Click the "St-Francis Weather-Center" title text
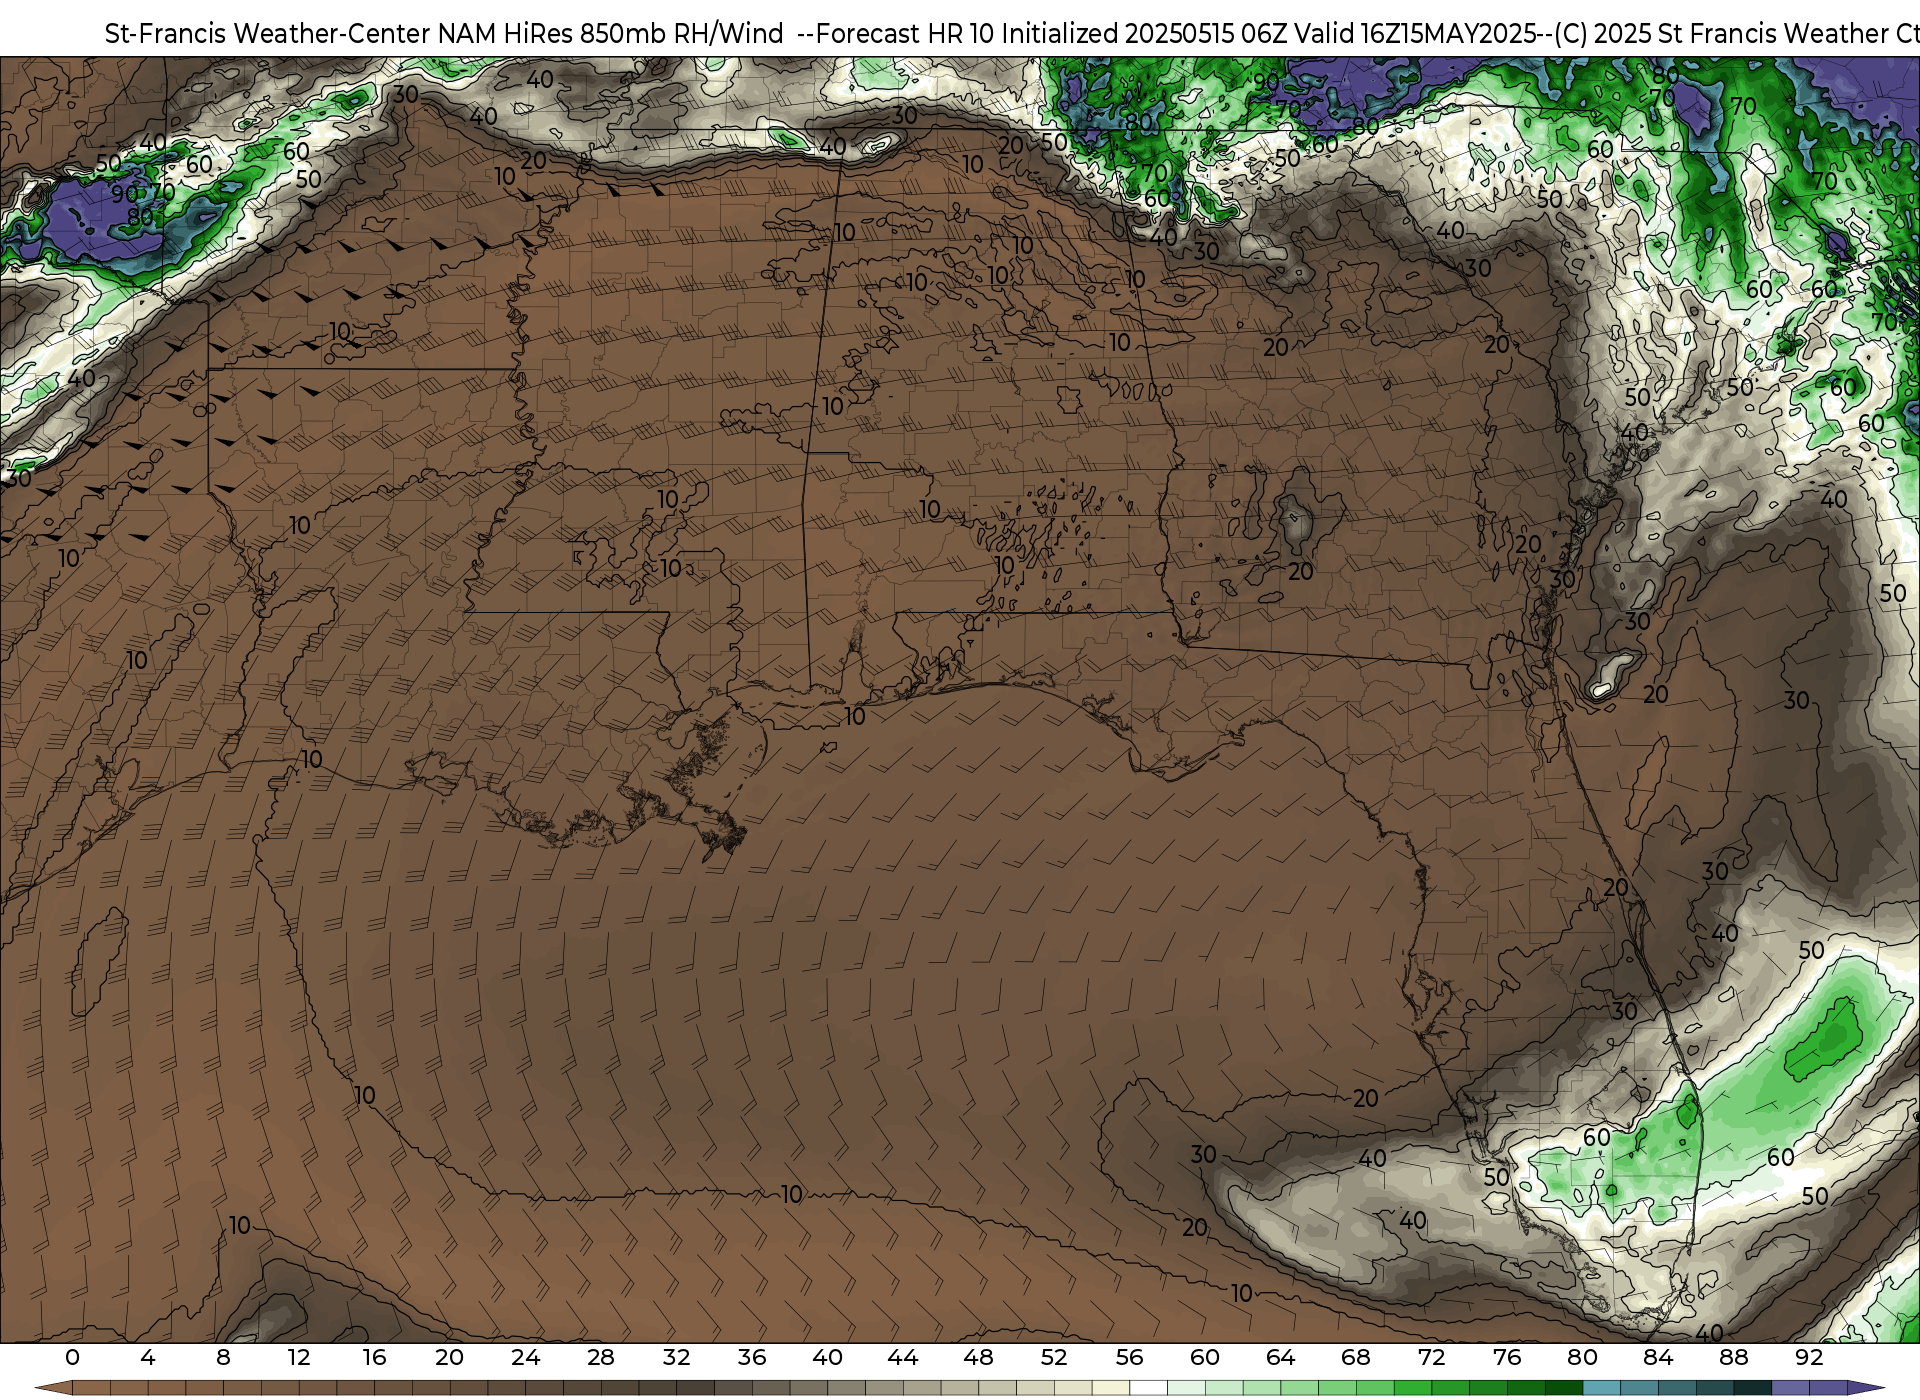Screen dimensions: 1920x1400 (x=268, y=34)
